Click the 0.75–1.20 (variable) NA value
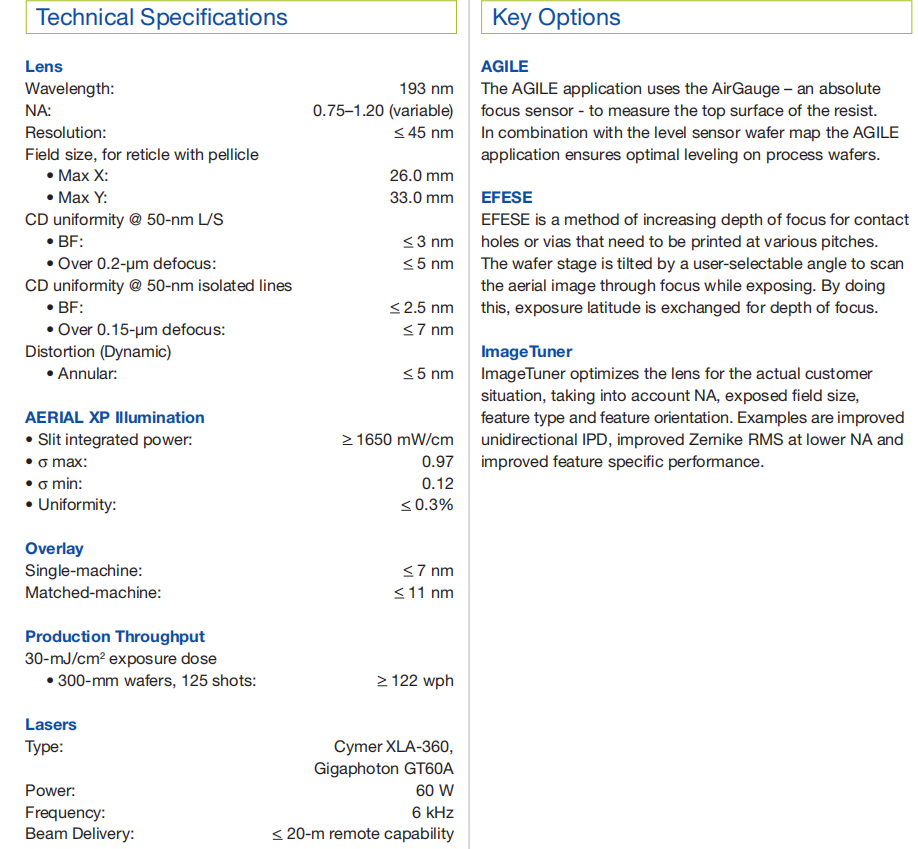918x849 pixels. (383, 110)
